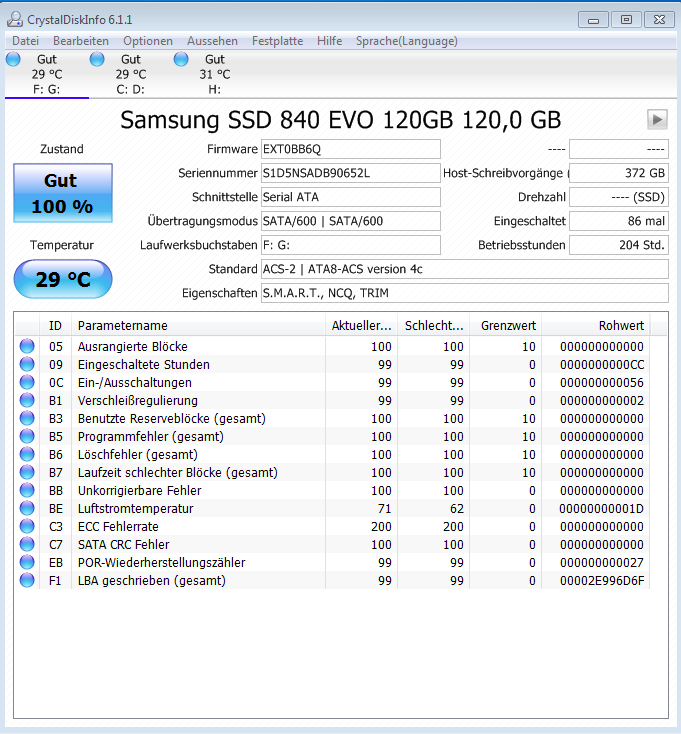Select the ECC Fehlerrate parameter name
Image resolution: width=681 pixels, height=734 pixels.
click(118, 527)
